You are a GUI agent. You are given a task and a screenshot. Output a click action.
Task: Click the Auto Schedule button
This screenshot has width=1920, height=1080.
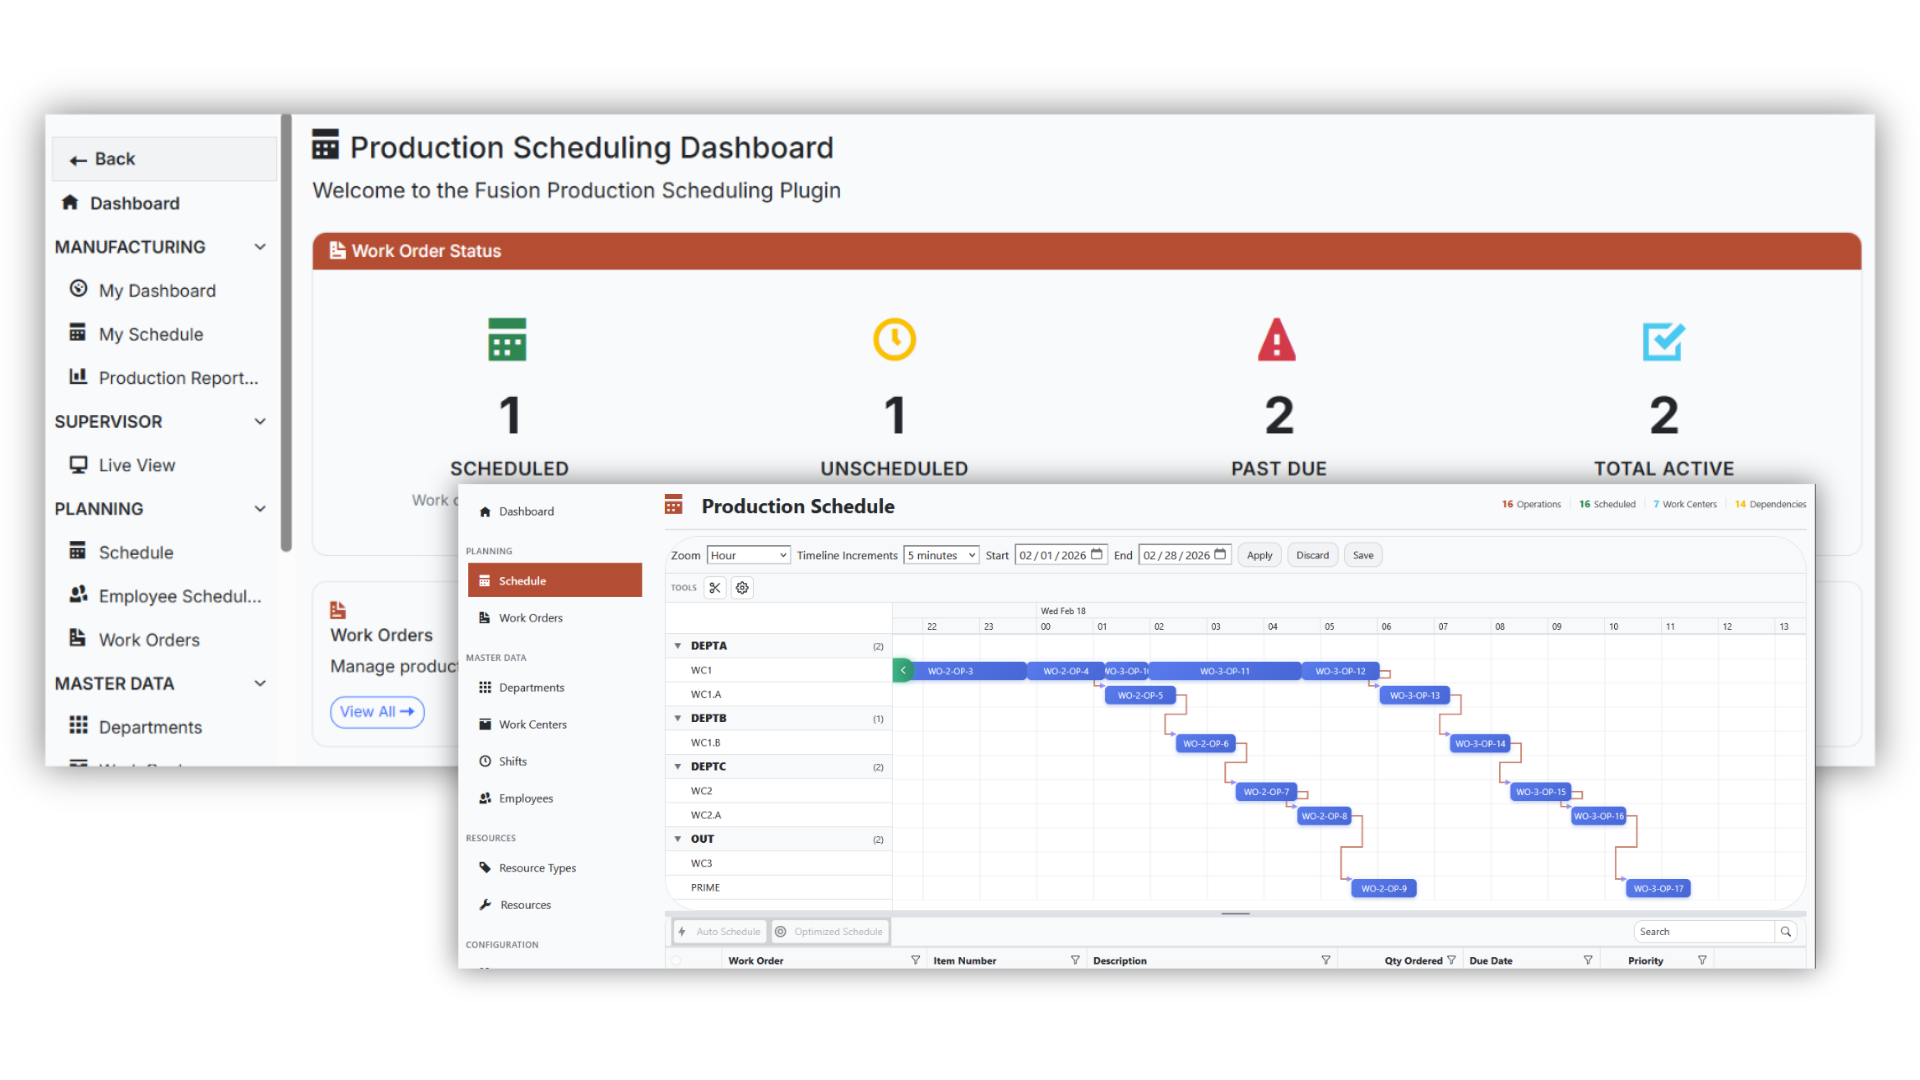(720, 932)
